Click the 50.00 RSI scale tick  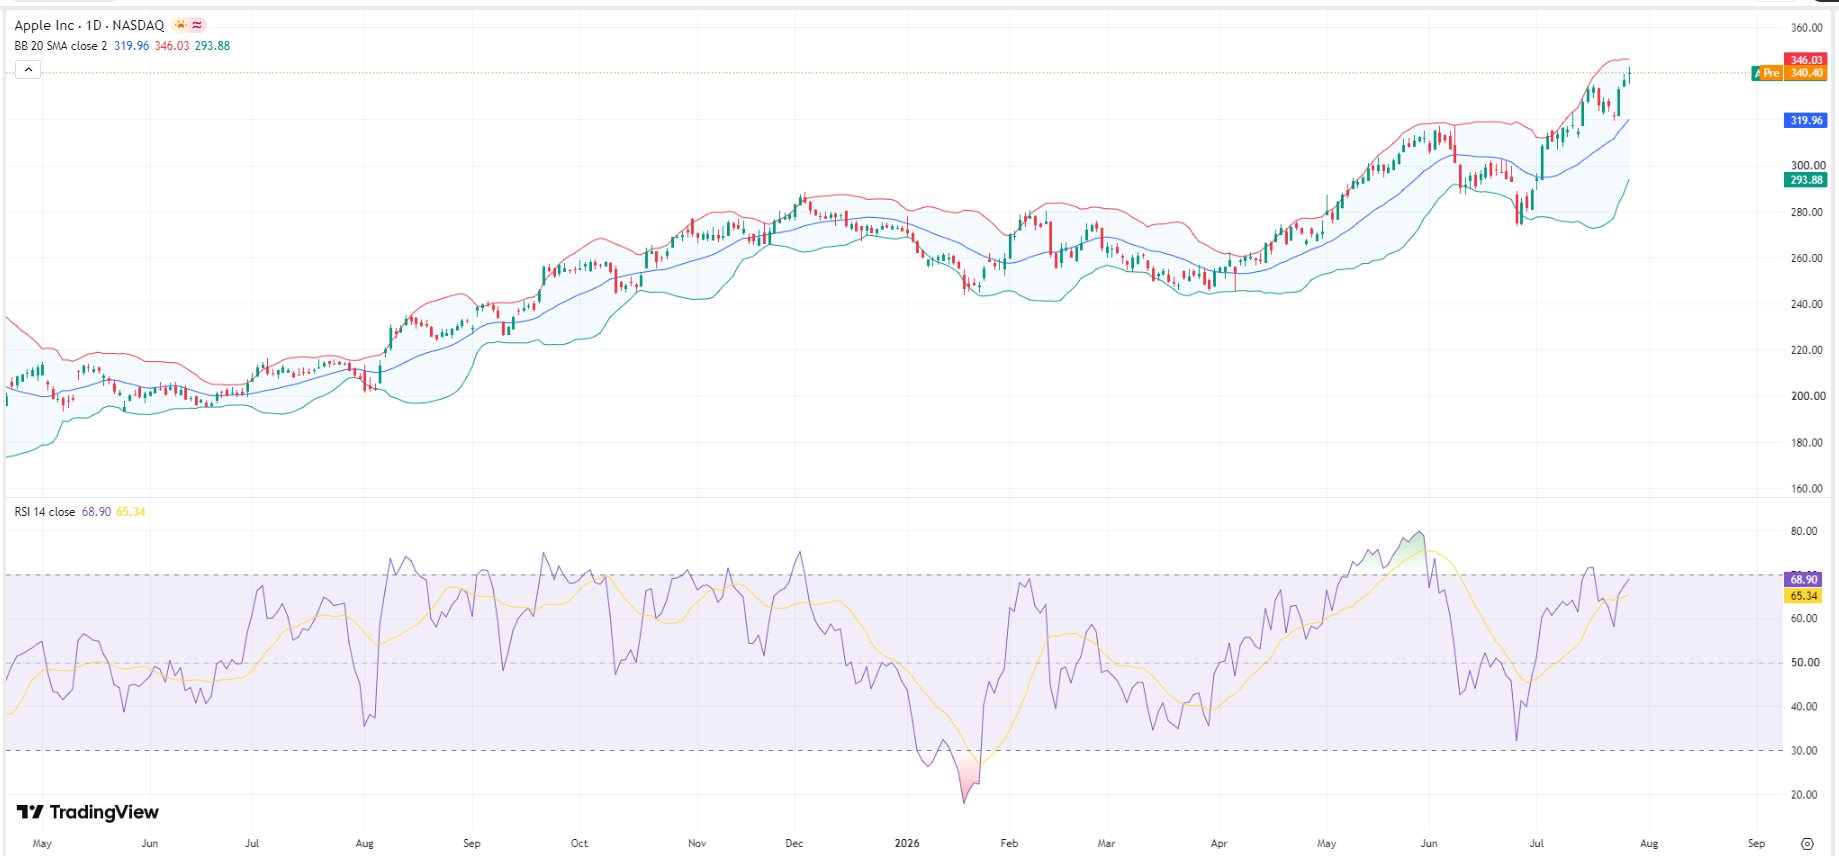point(1804,663)
